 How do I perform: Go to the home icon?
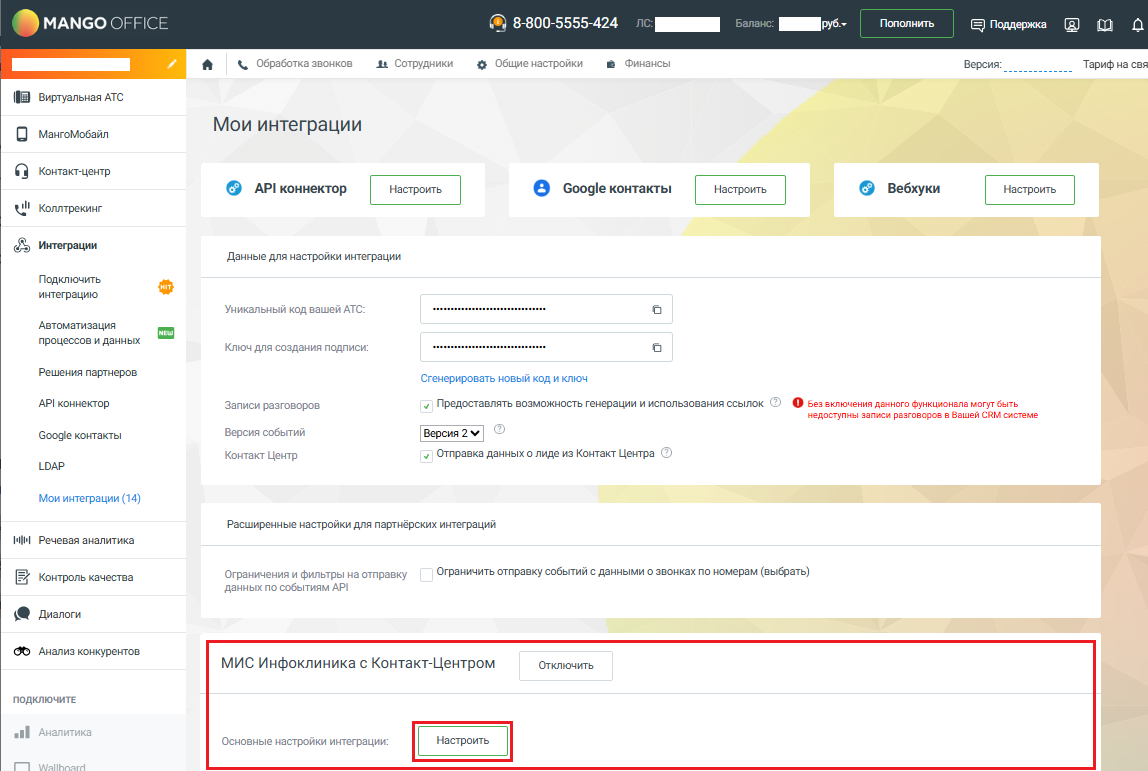point(207,64)
